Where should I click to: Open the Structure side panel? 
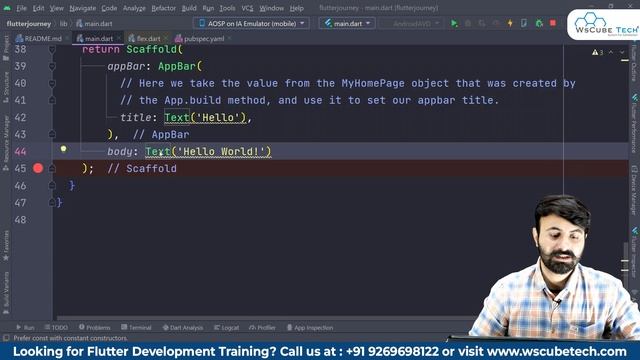(x=6, y=87)
